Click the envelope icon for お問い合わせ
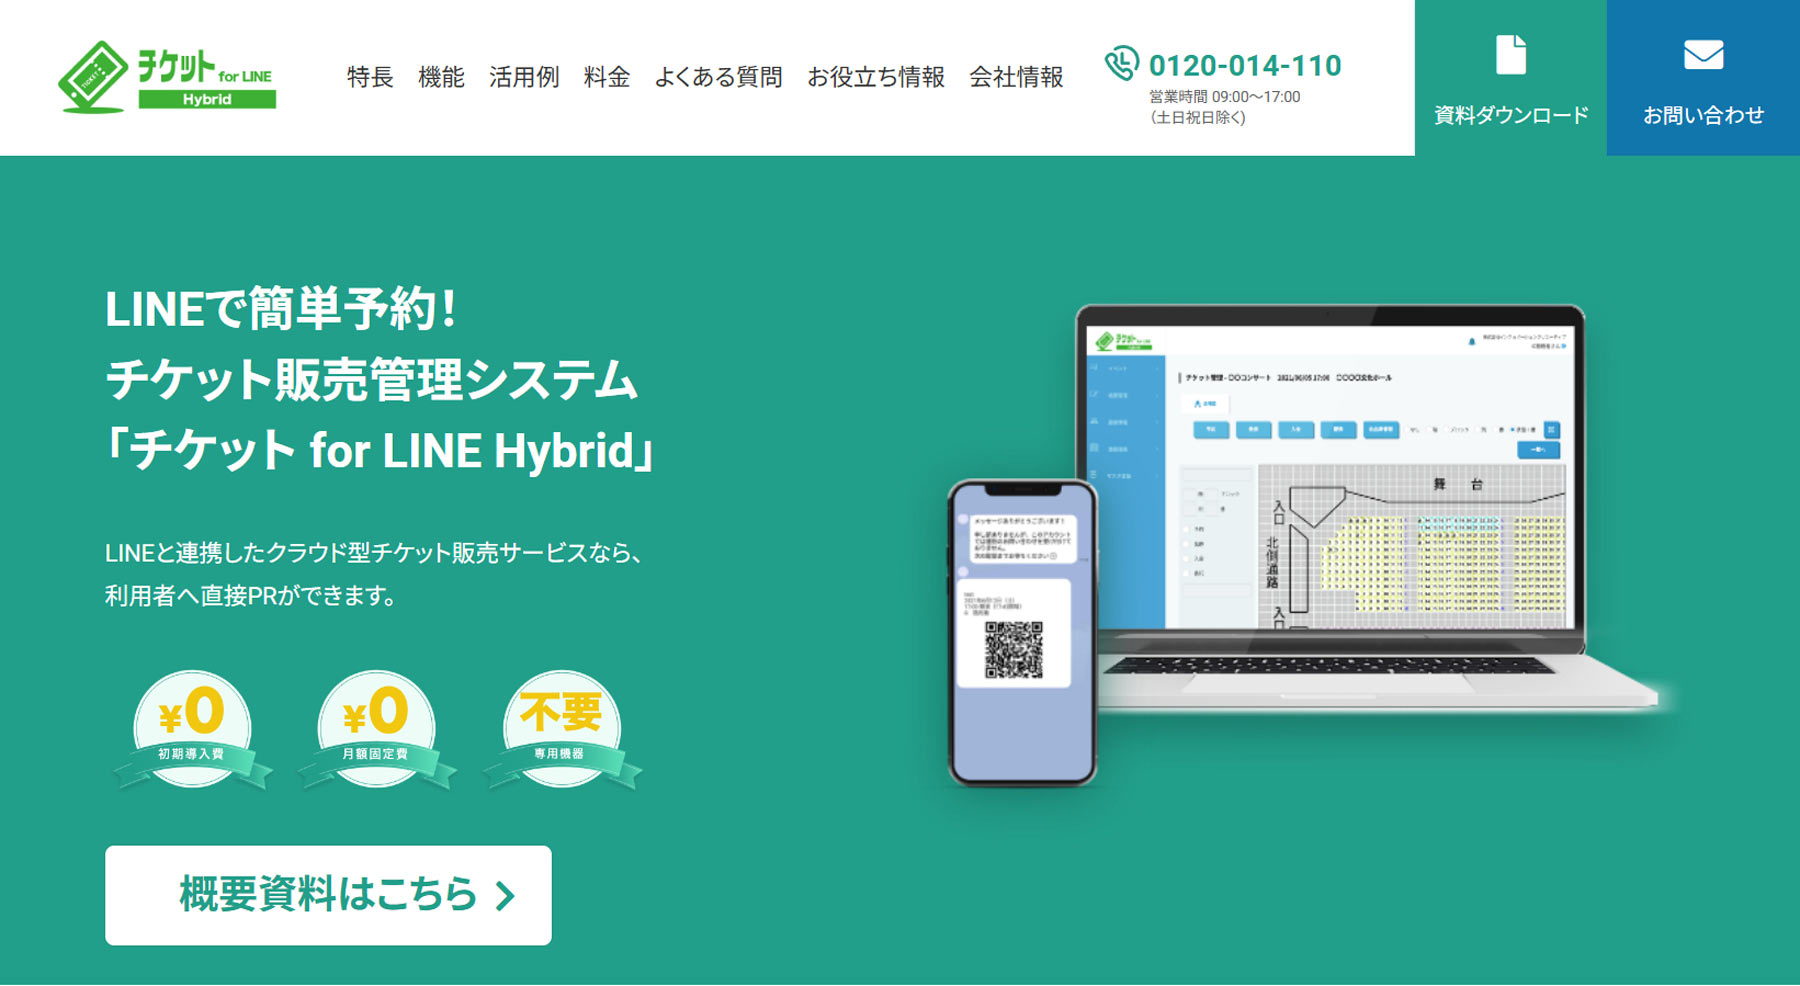Screen dimensions: 1800x986 [1703, 55]
